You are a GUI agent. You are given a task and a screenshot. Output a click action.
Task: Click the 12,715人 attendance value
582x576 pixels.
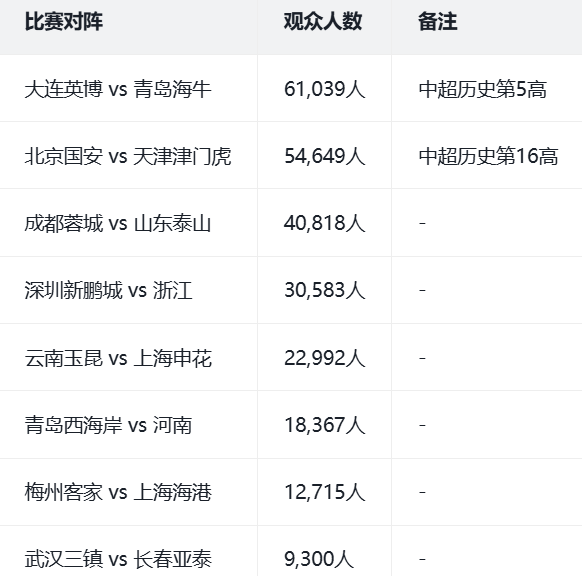pos(324,492)
